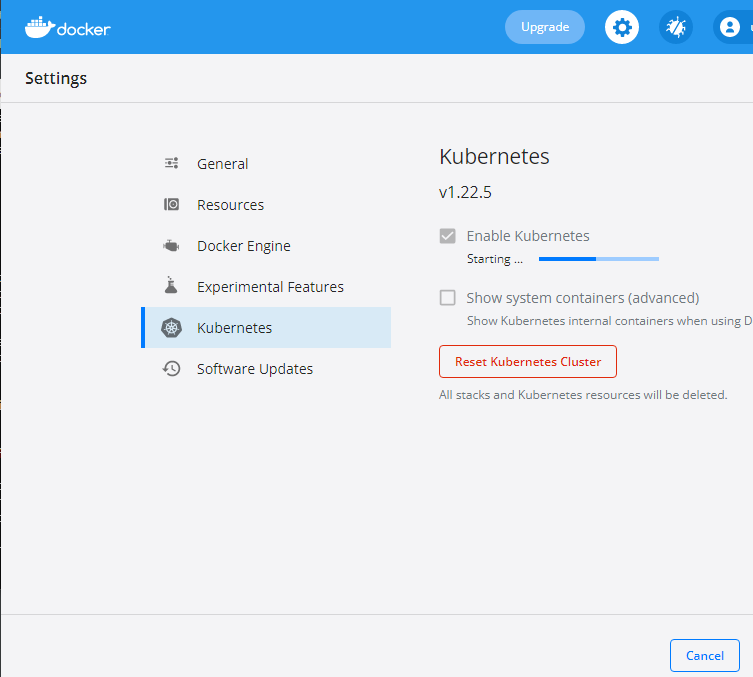Check Show system containers (advanced)

(448, 298)
